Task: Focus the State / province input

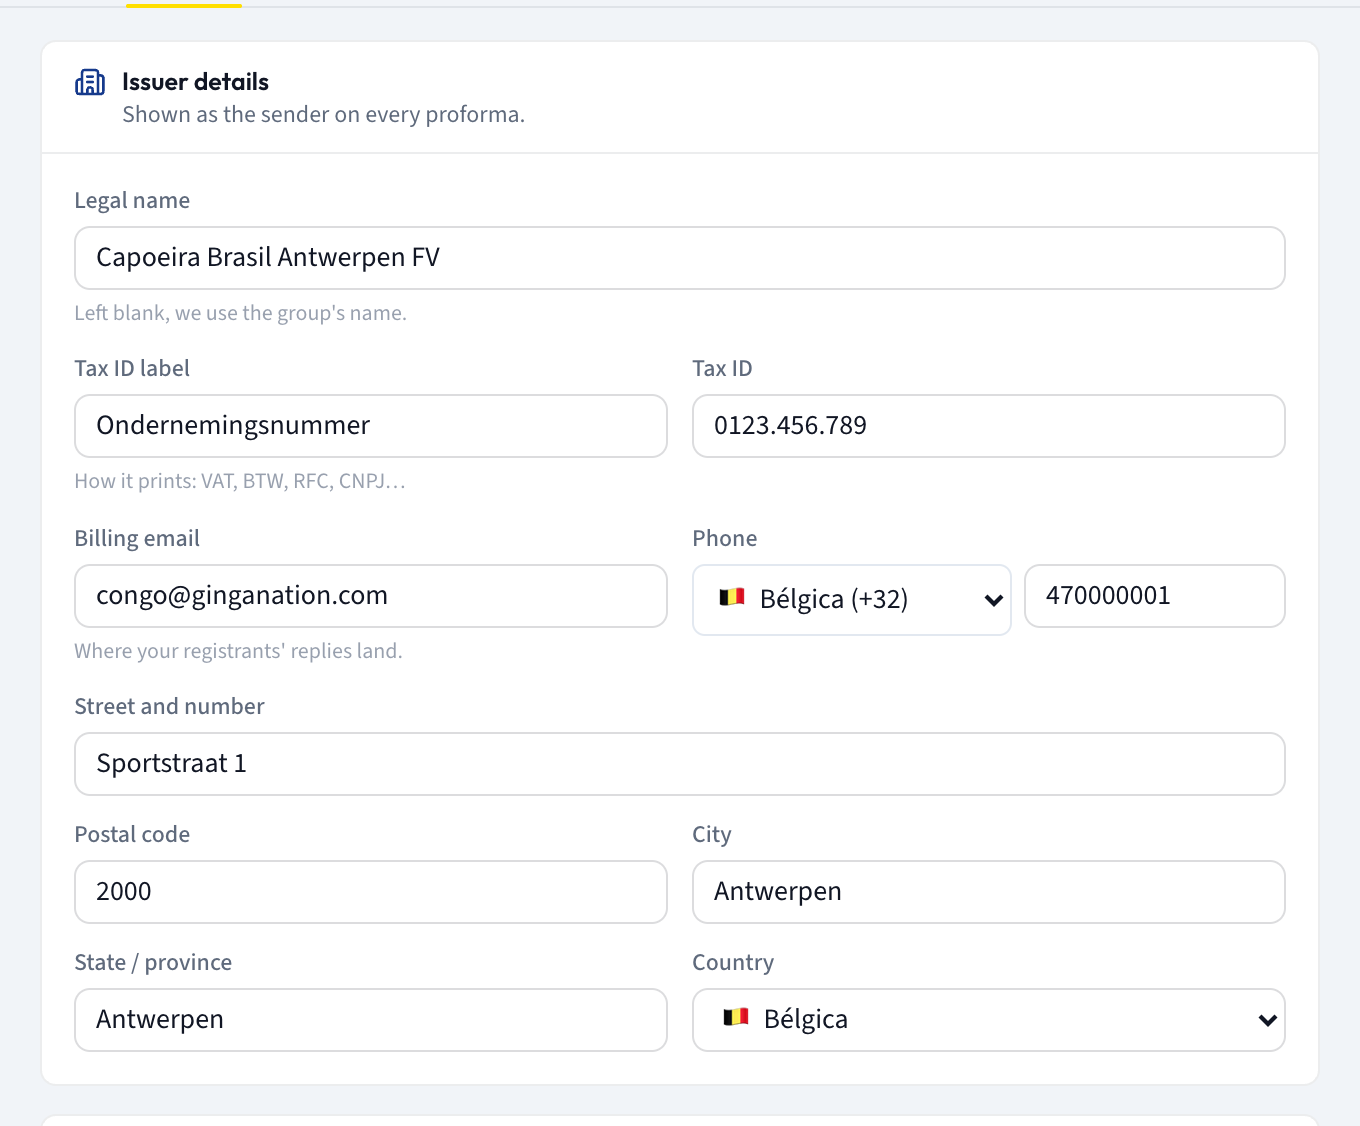Action: pyautogui.click(x=371, y=1020)
